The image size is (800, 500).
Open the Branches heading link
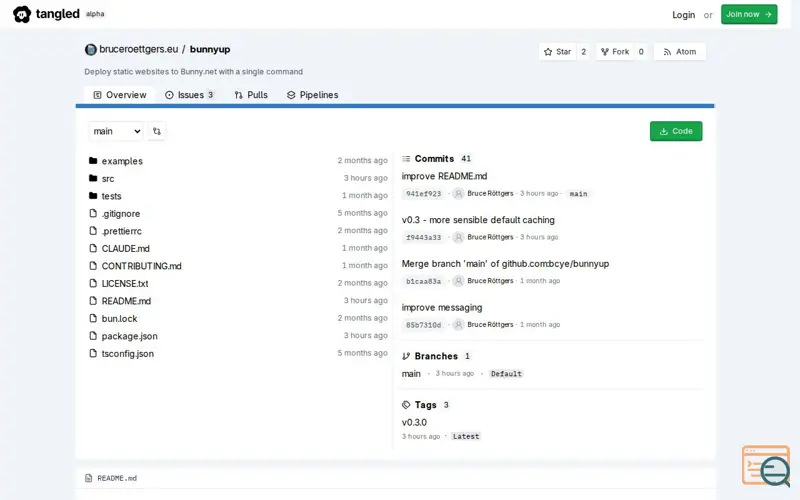click(x=436, y=356)
